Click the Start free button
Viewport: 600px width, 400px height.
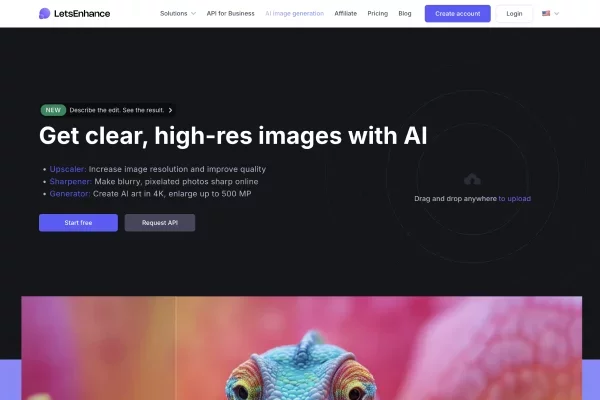click(78, 222)
